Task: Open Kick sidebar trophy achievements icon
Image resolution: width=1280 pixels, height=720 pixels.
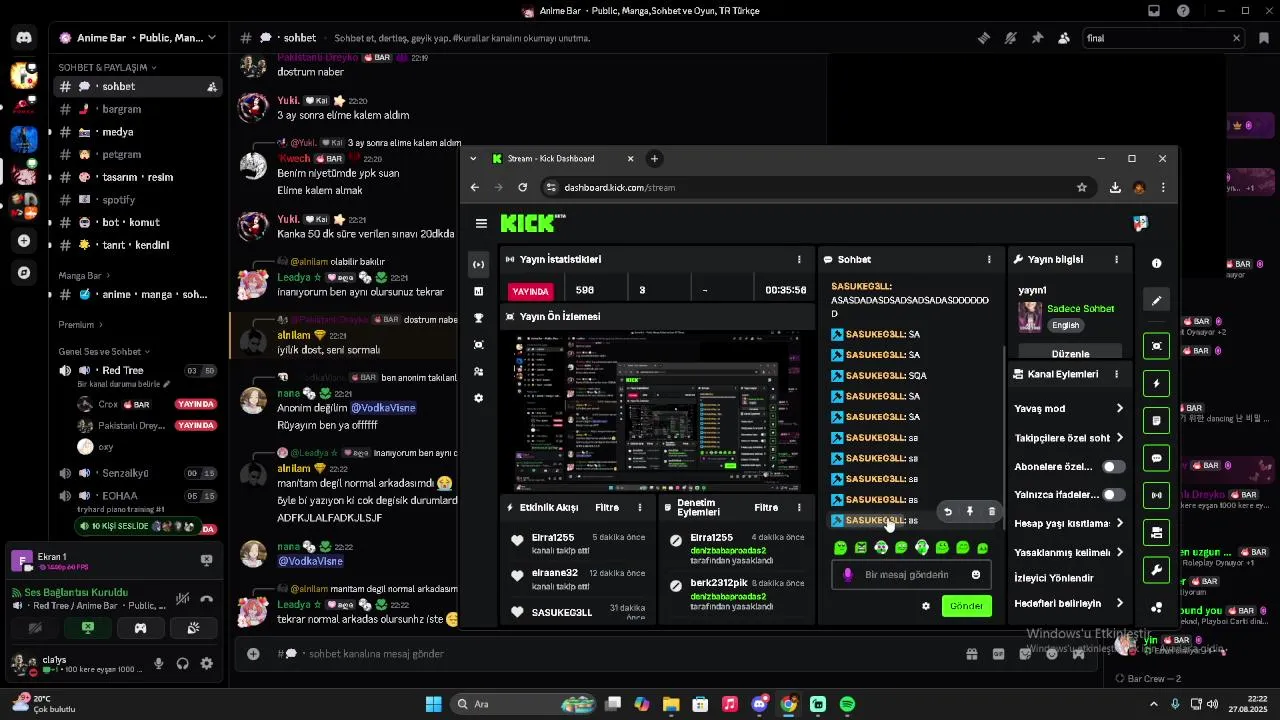Action: 478,318
